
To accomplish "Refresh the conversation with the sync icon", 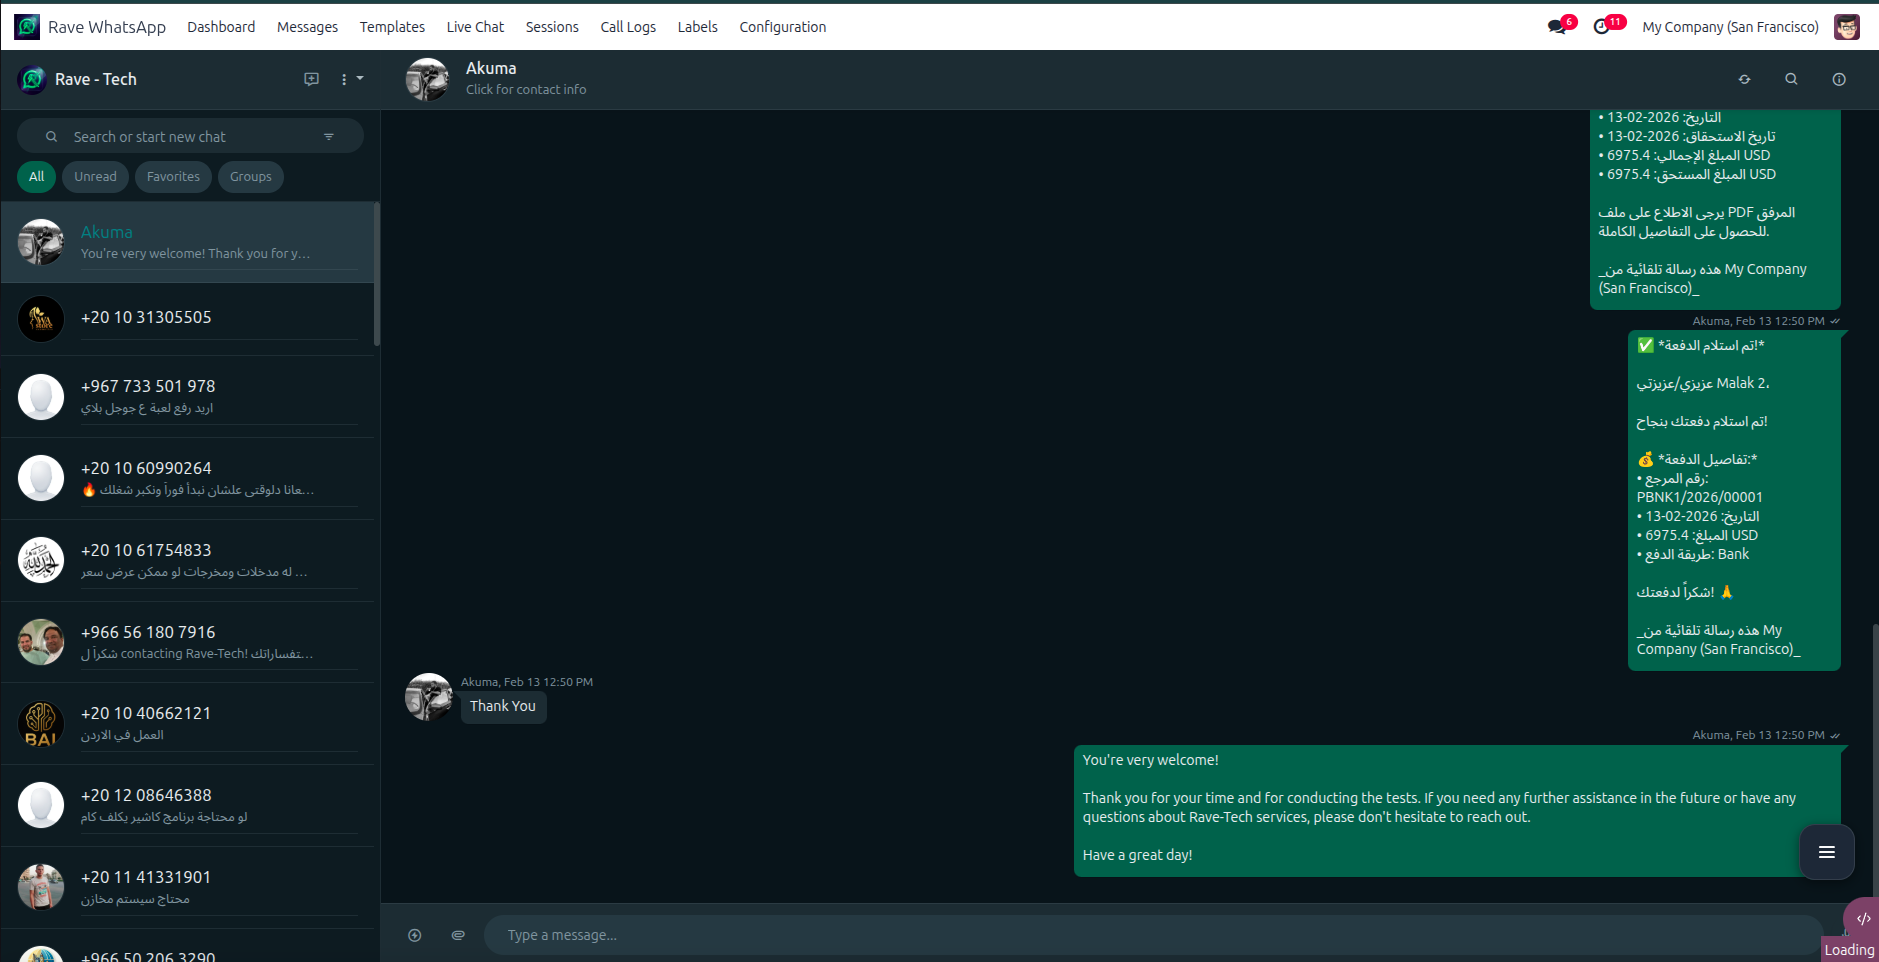I will [1744, 79].
